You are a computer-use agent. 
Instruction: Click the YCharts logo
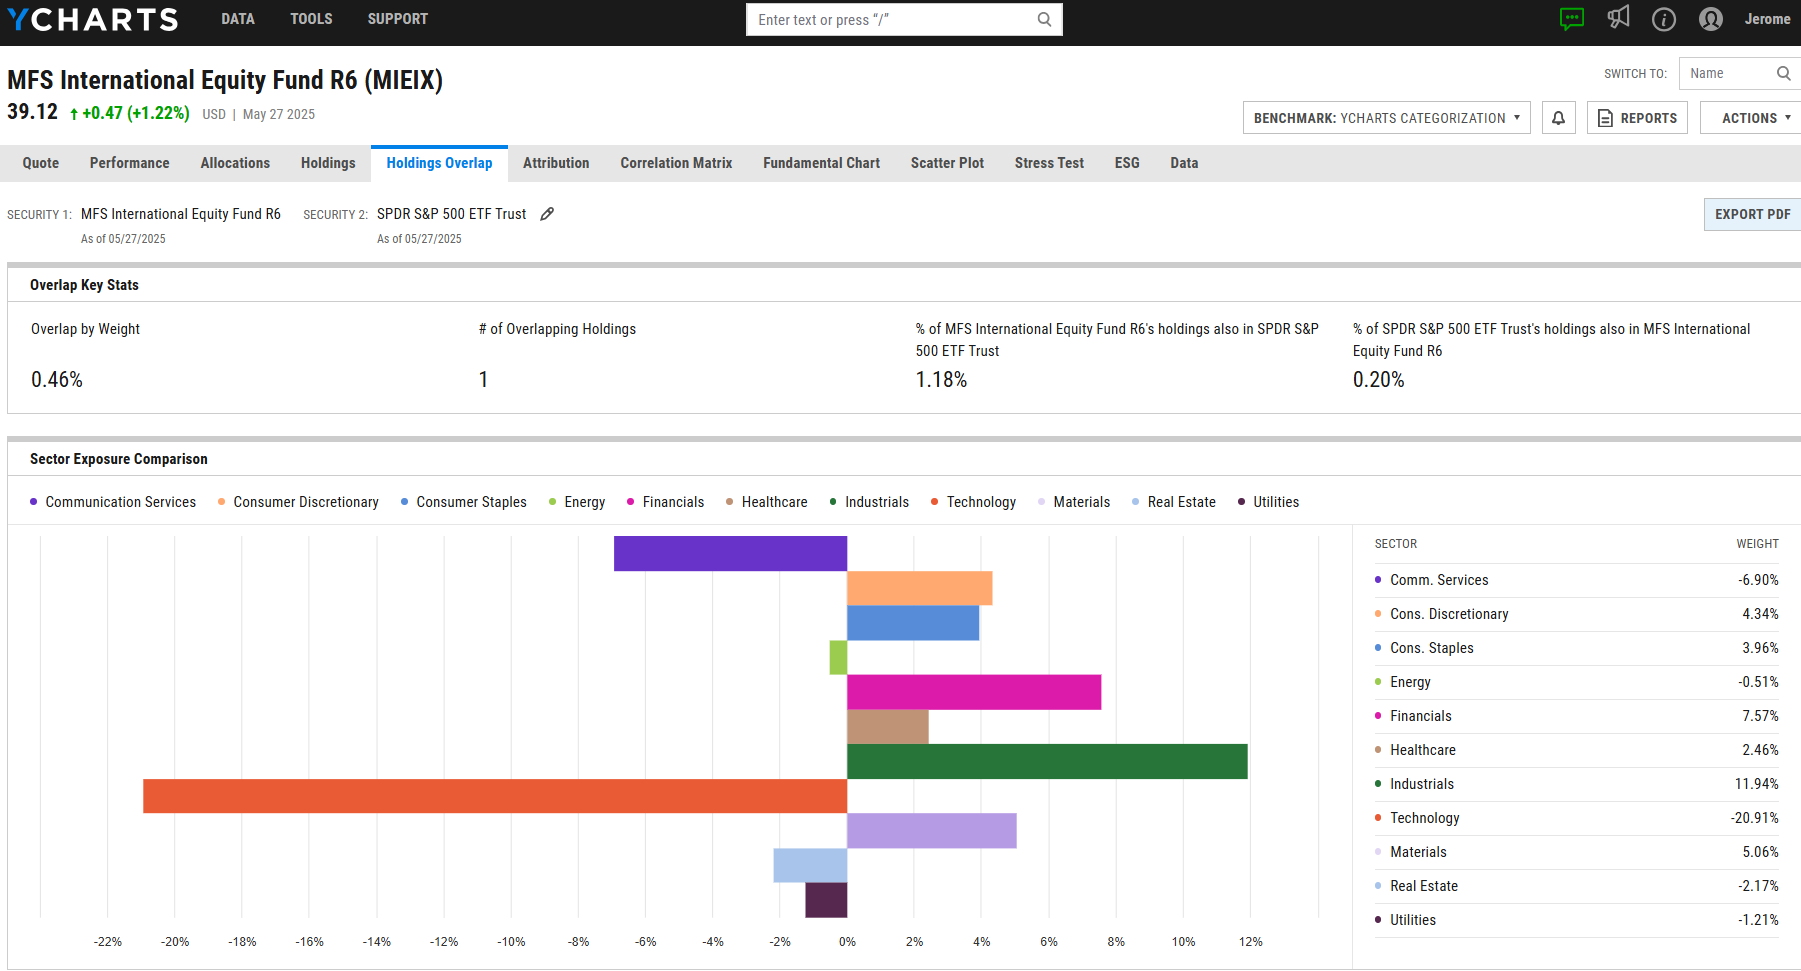click(x=93, y=19)
